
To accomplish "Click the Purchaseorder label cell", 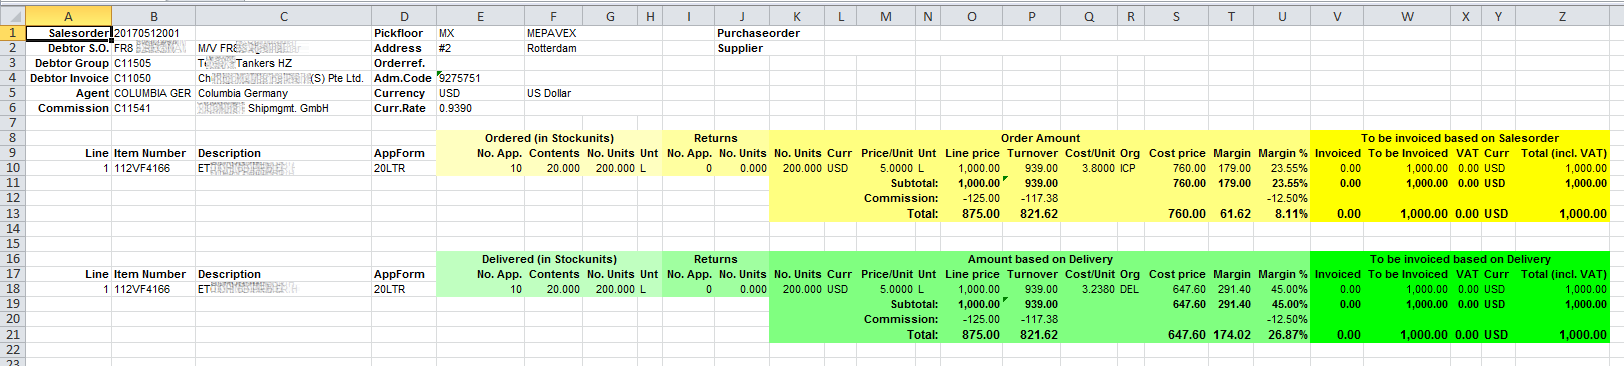I will pyautogui.click(x=758, y=33).
